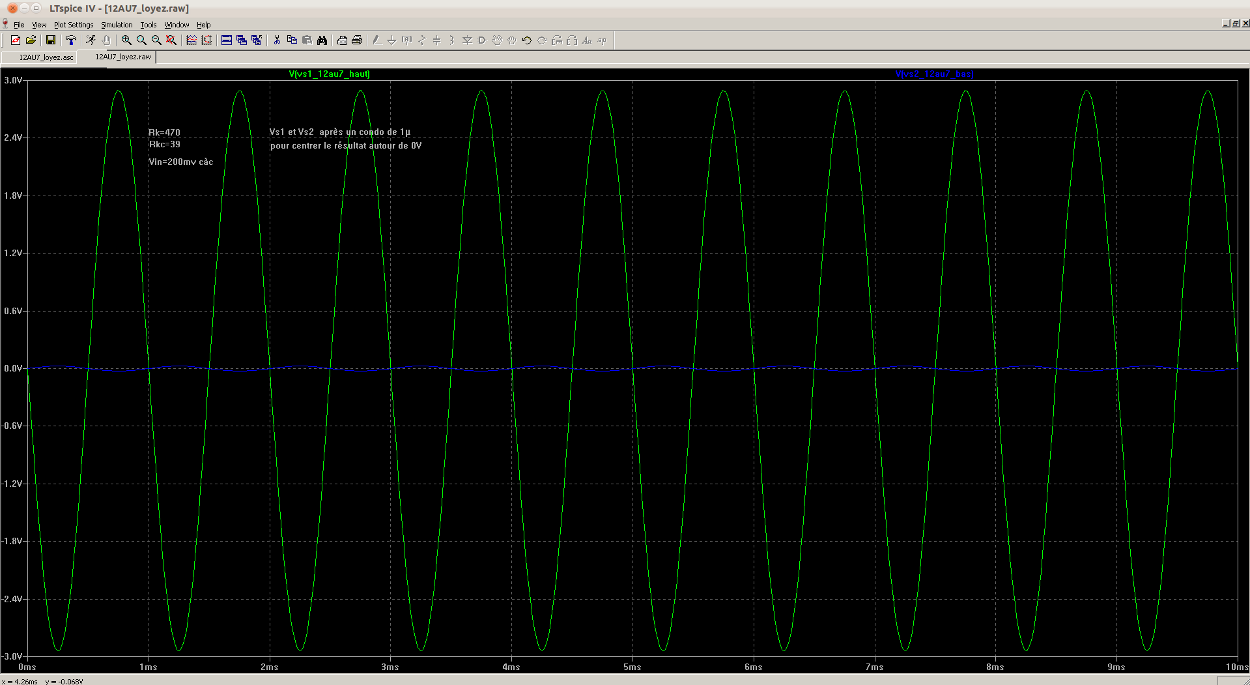The height and width of the screenshot is (685, 1250).
Task: Select the SPICE directive '.op' tool
Action: (603, 40)
